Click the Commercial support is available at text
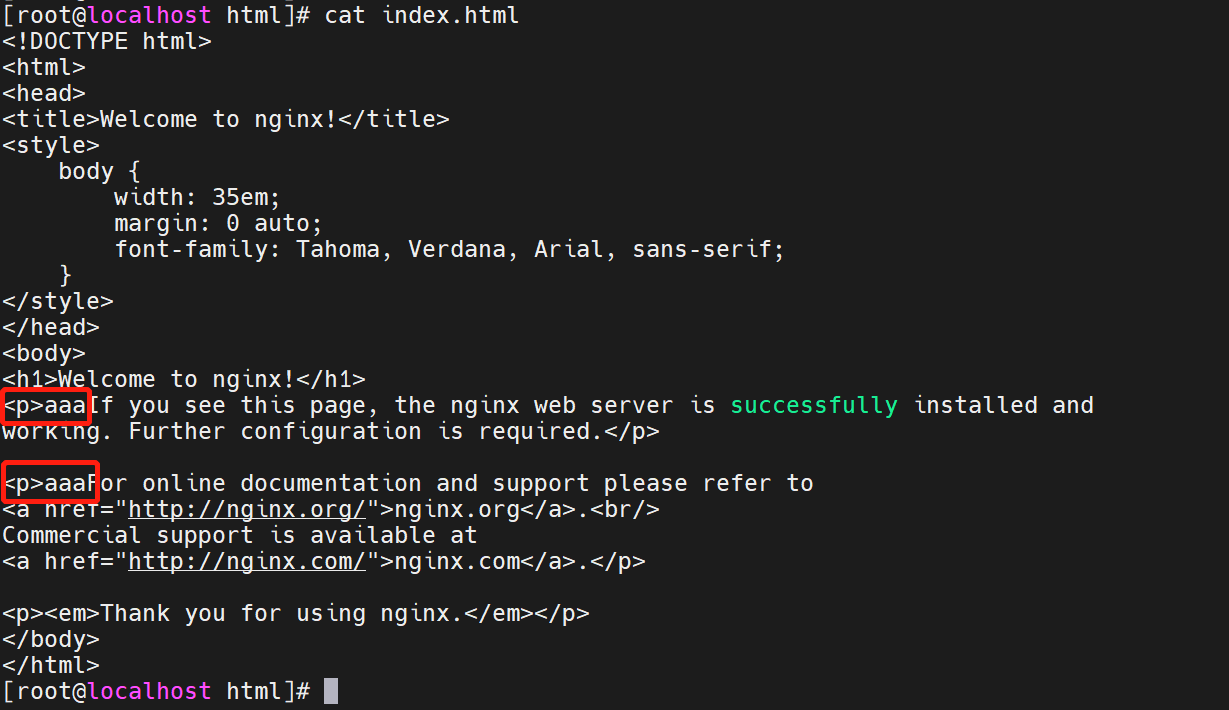 pyautogui.click(x=240, y=536)
